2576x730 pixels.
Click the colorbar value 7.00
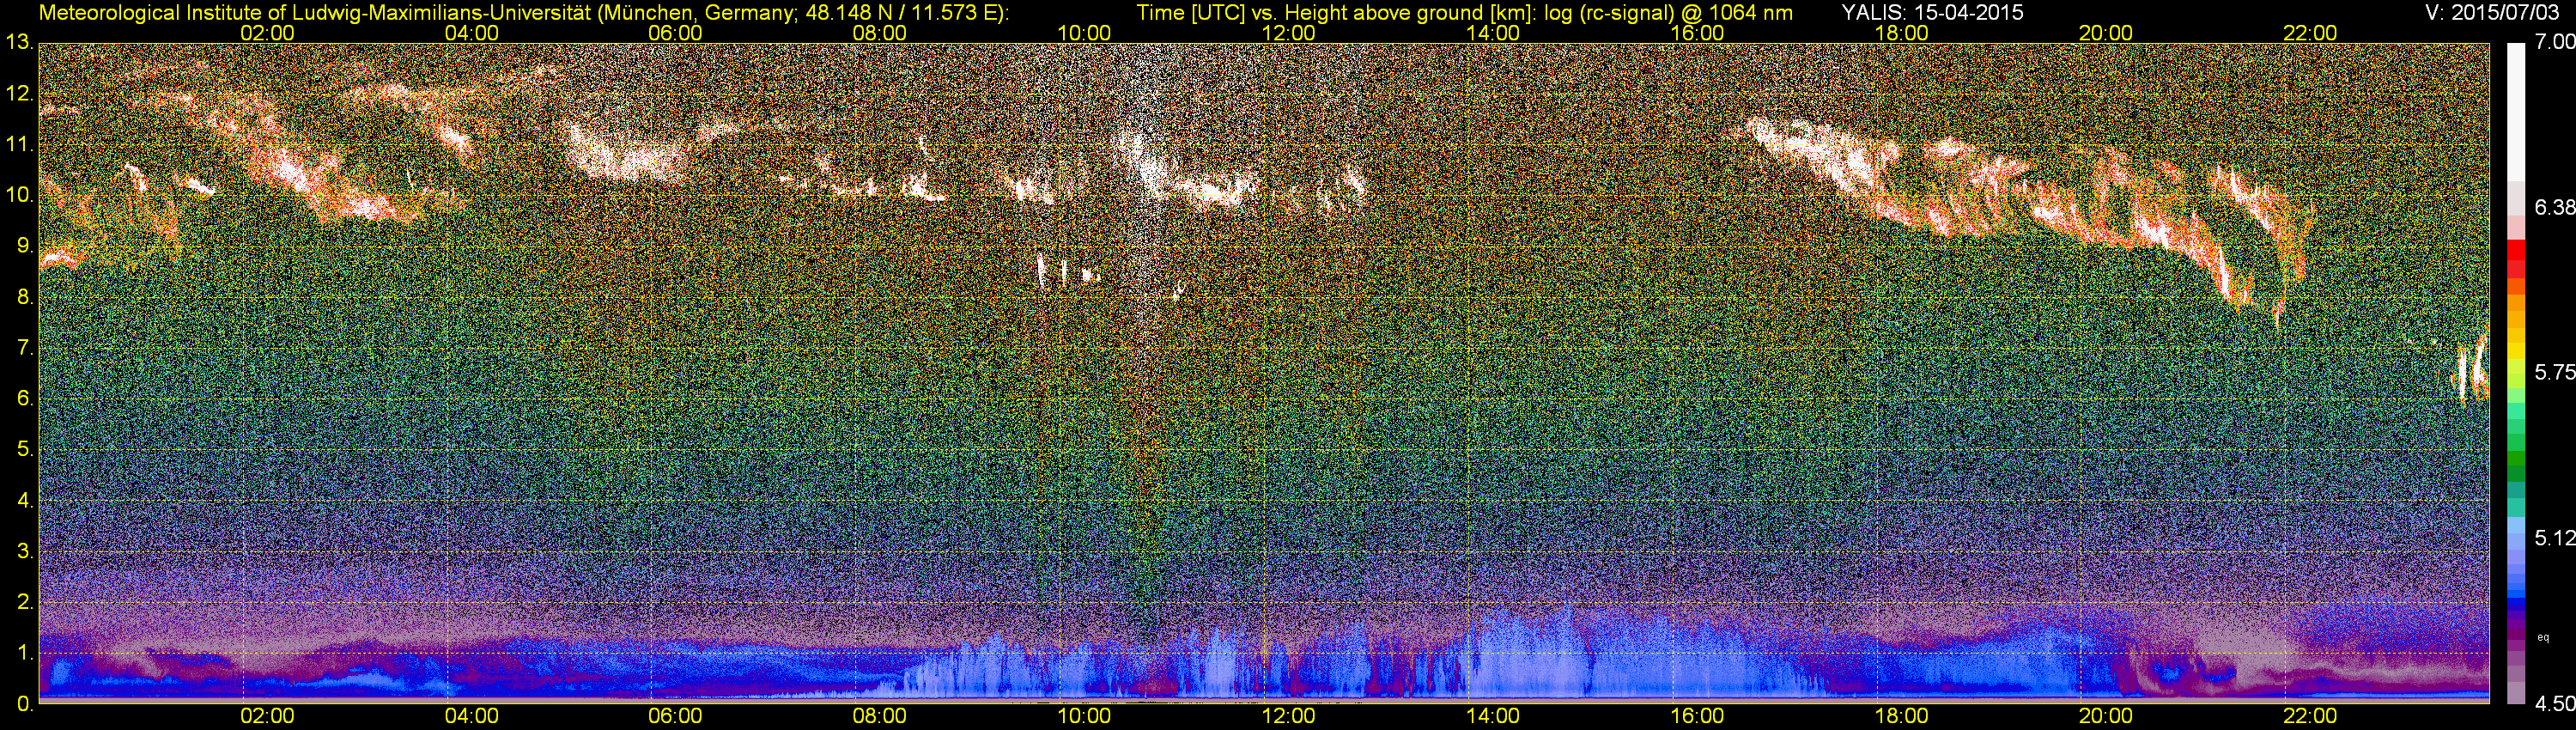(2555, 42)
